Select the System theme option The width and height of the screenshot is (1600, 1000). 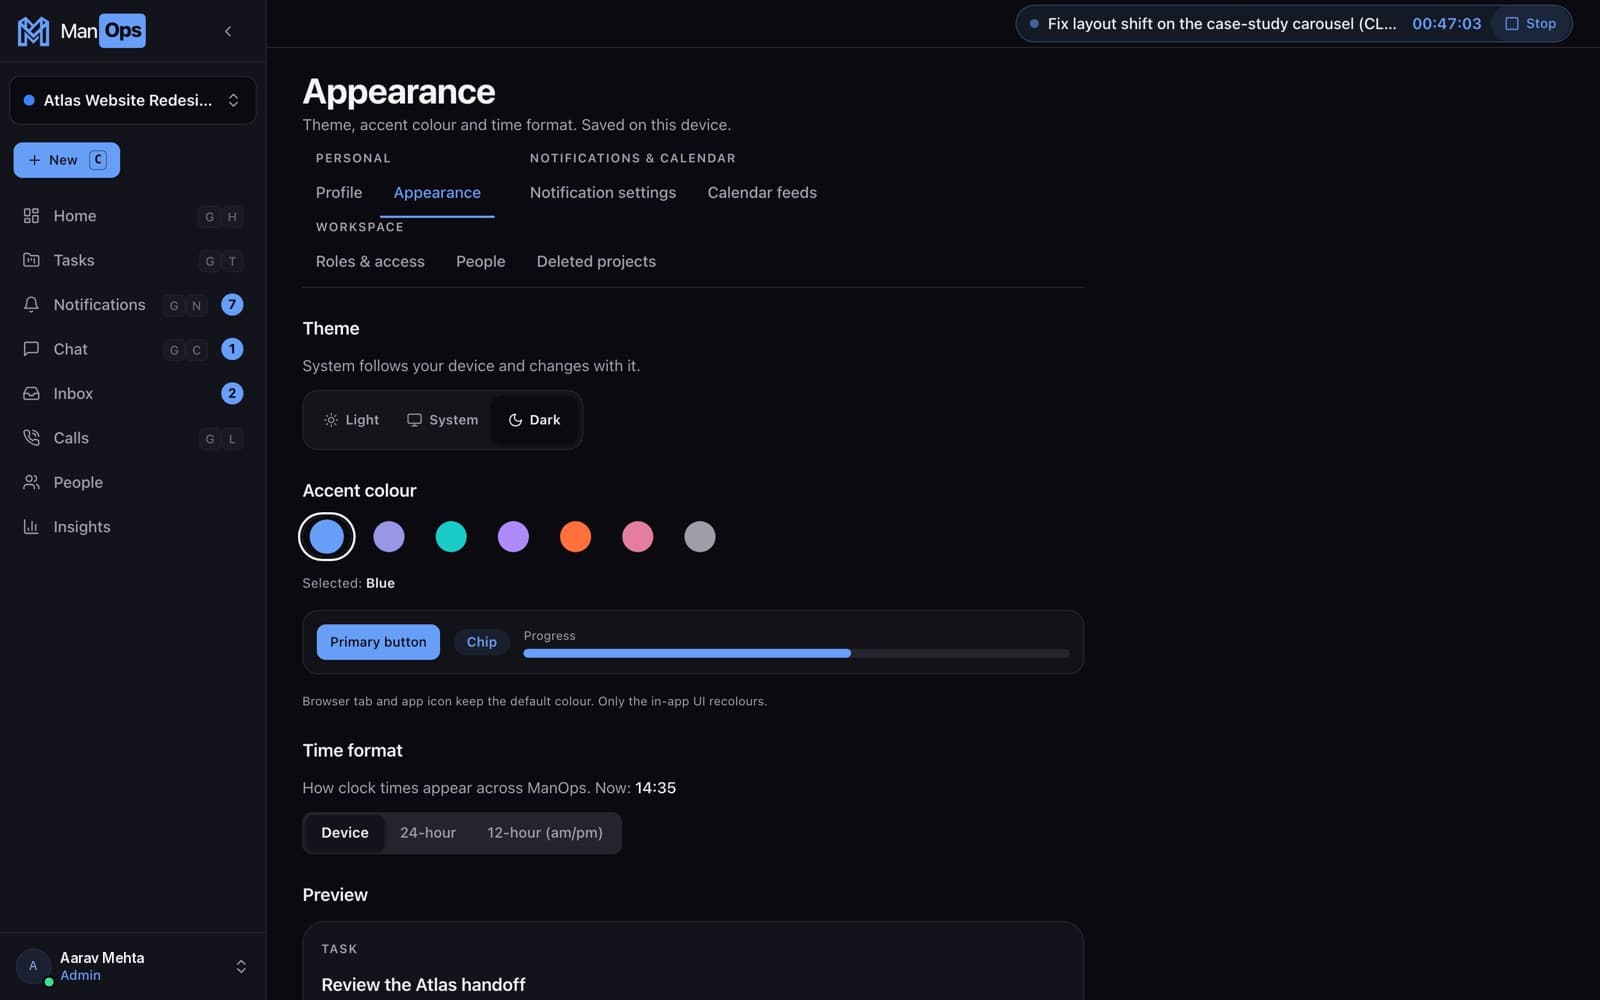pos(442,420)
